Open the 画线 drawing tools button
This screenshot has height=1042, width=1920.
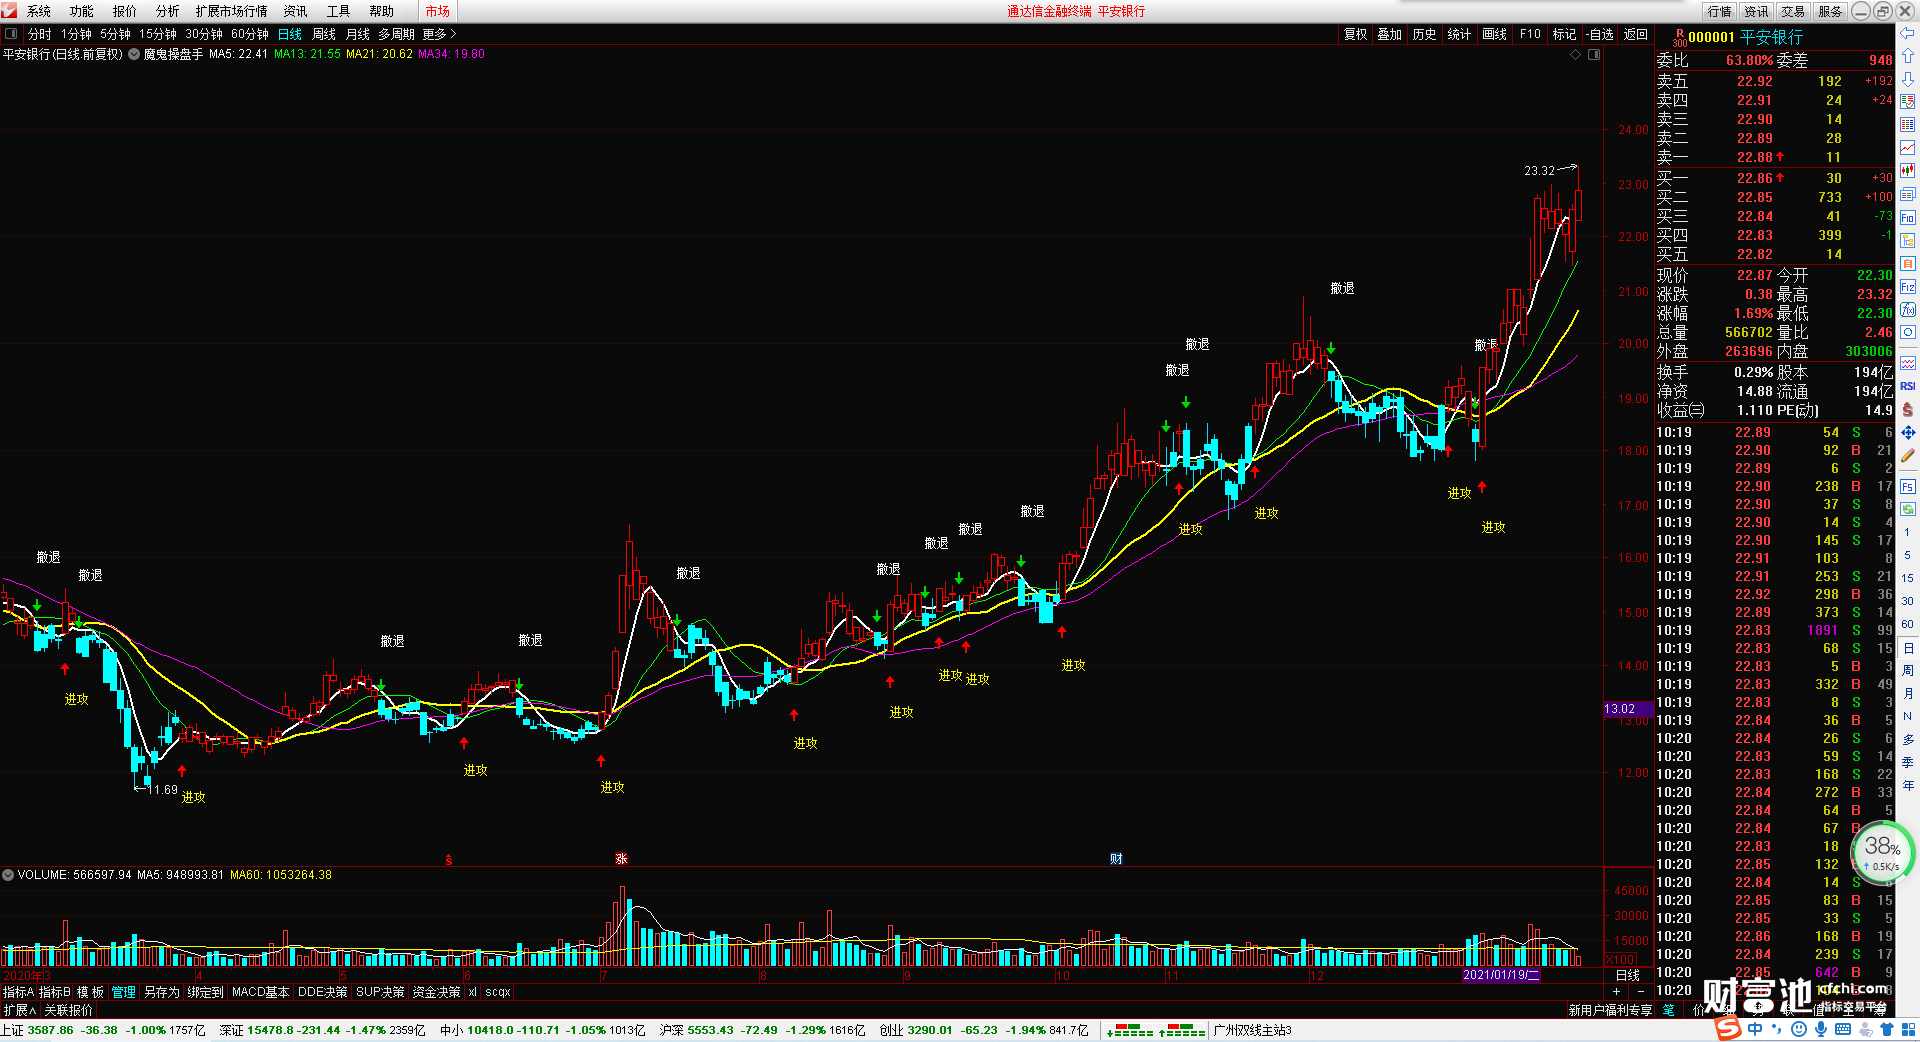(x=1495, y=34)
